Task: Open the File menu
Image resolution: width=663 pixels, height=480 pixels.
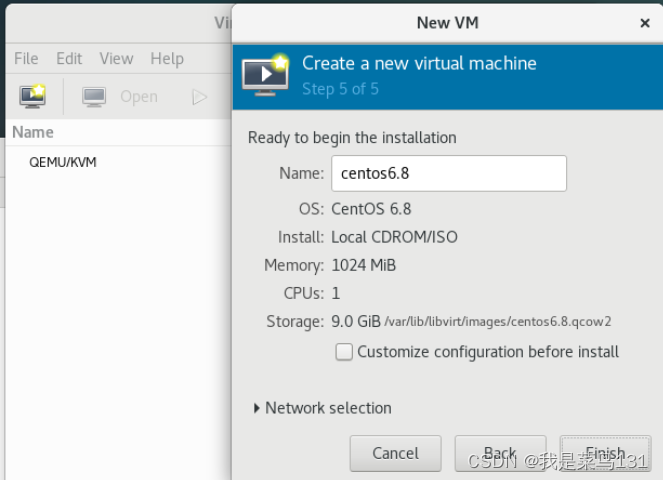Action: coord(26,58)
